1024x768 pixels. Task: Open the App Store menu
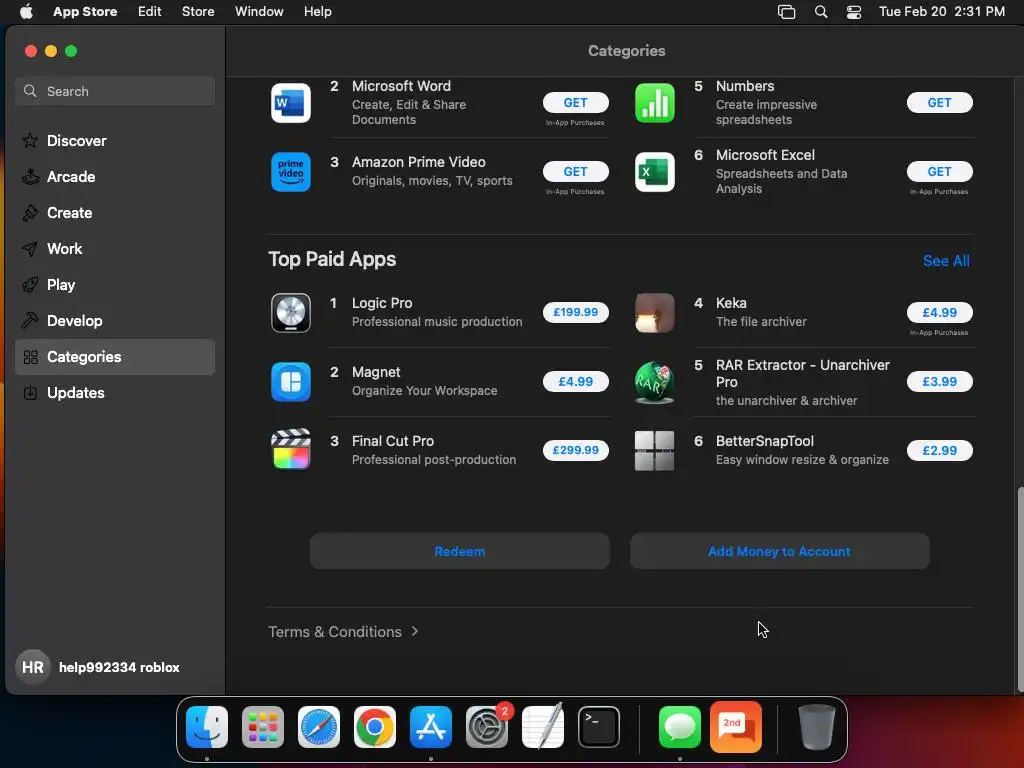85,12
